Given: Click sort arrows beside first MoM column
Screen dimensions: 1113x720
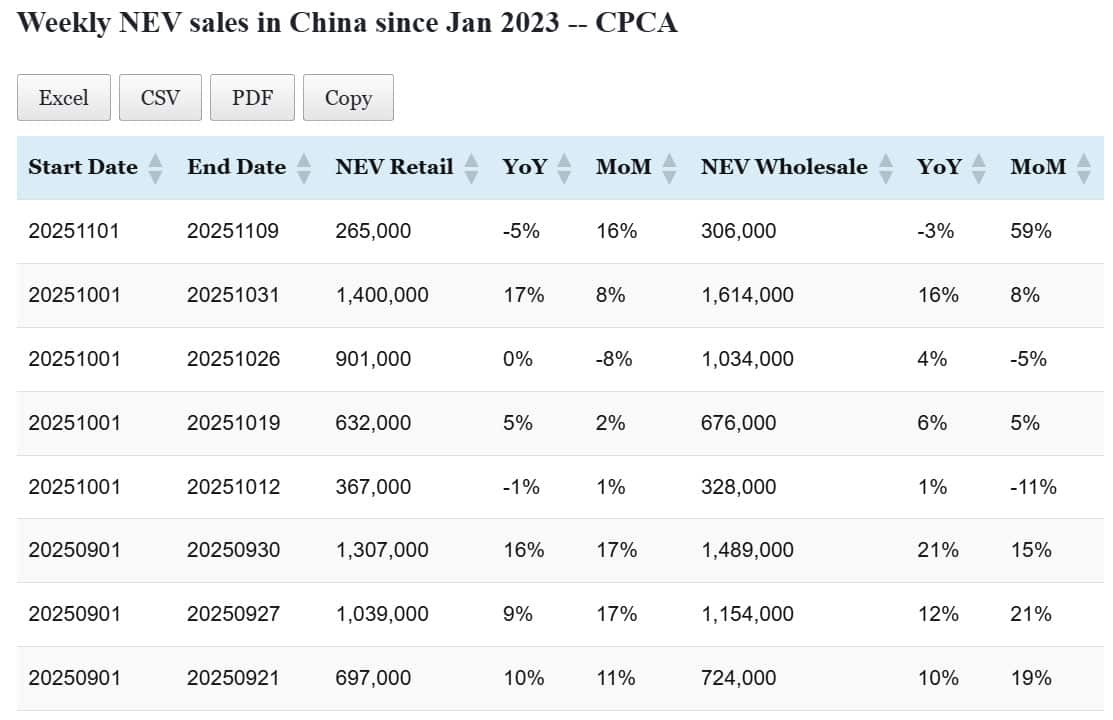Looking at the screenshot, I should 669,168.
